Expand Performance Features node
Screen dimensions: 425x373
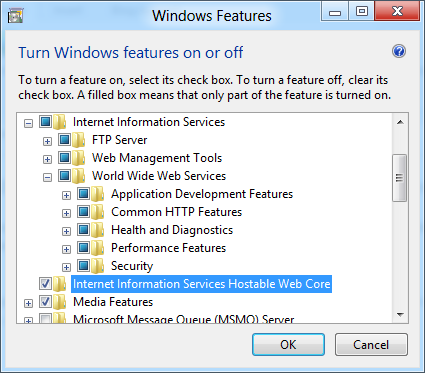(x=66, y=250)
